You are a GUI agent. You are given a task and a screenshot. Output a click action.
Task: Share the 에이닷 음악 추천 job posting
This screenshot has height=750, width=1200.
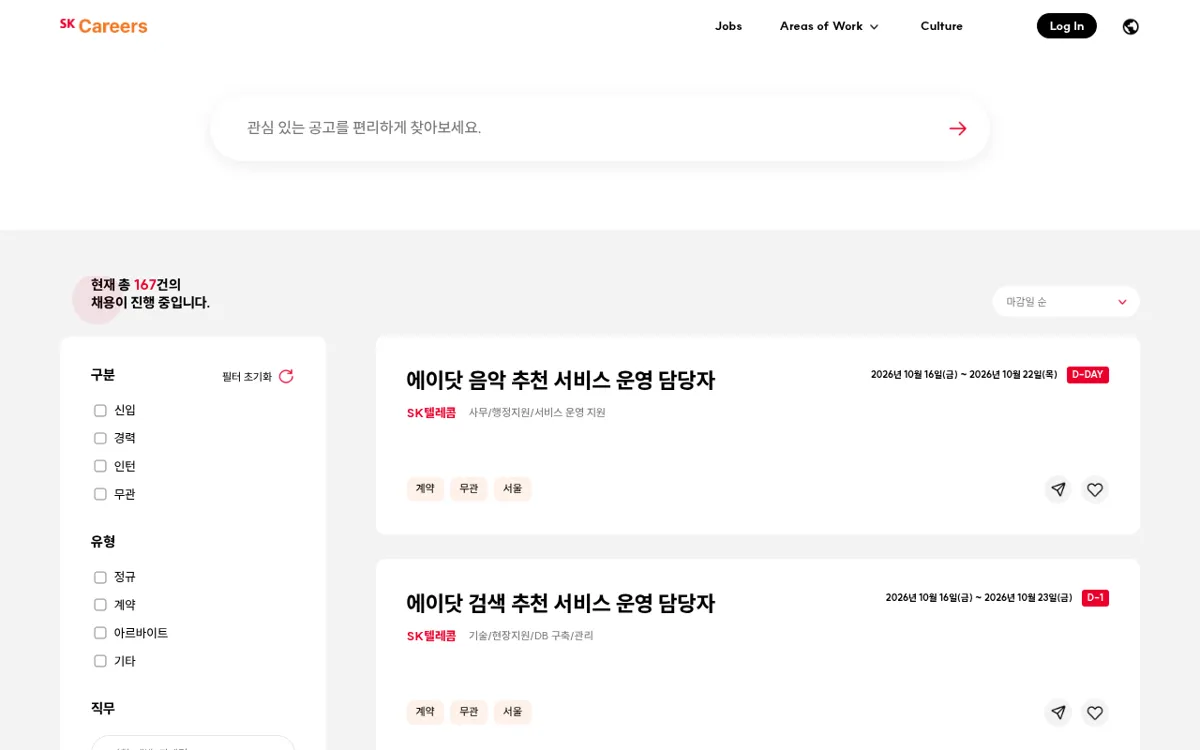click(1058, 489)
